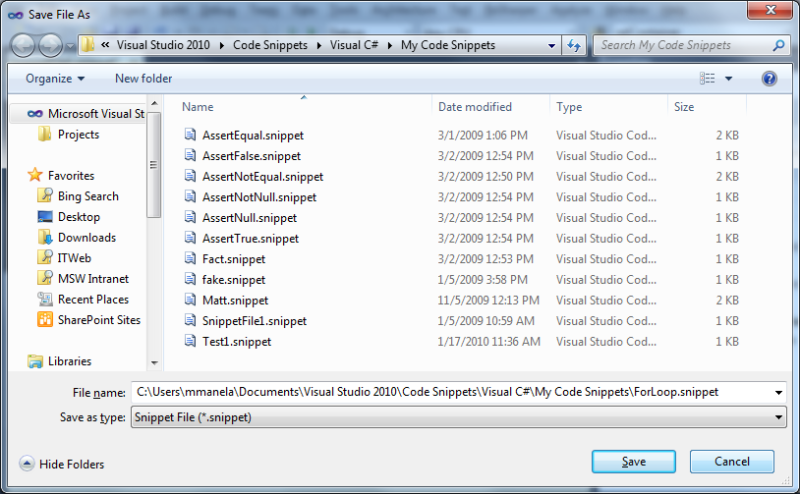Click the Fact.snippet file icon

[190, 258]
